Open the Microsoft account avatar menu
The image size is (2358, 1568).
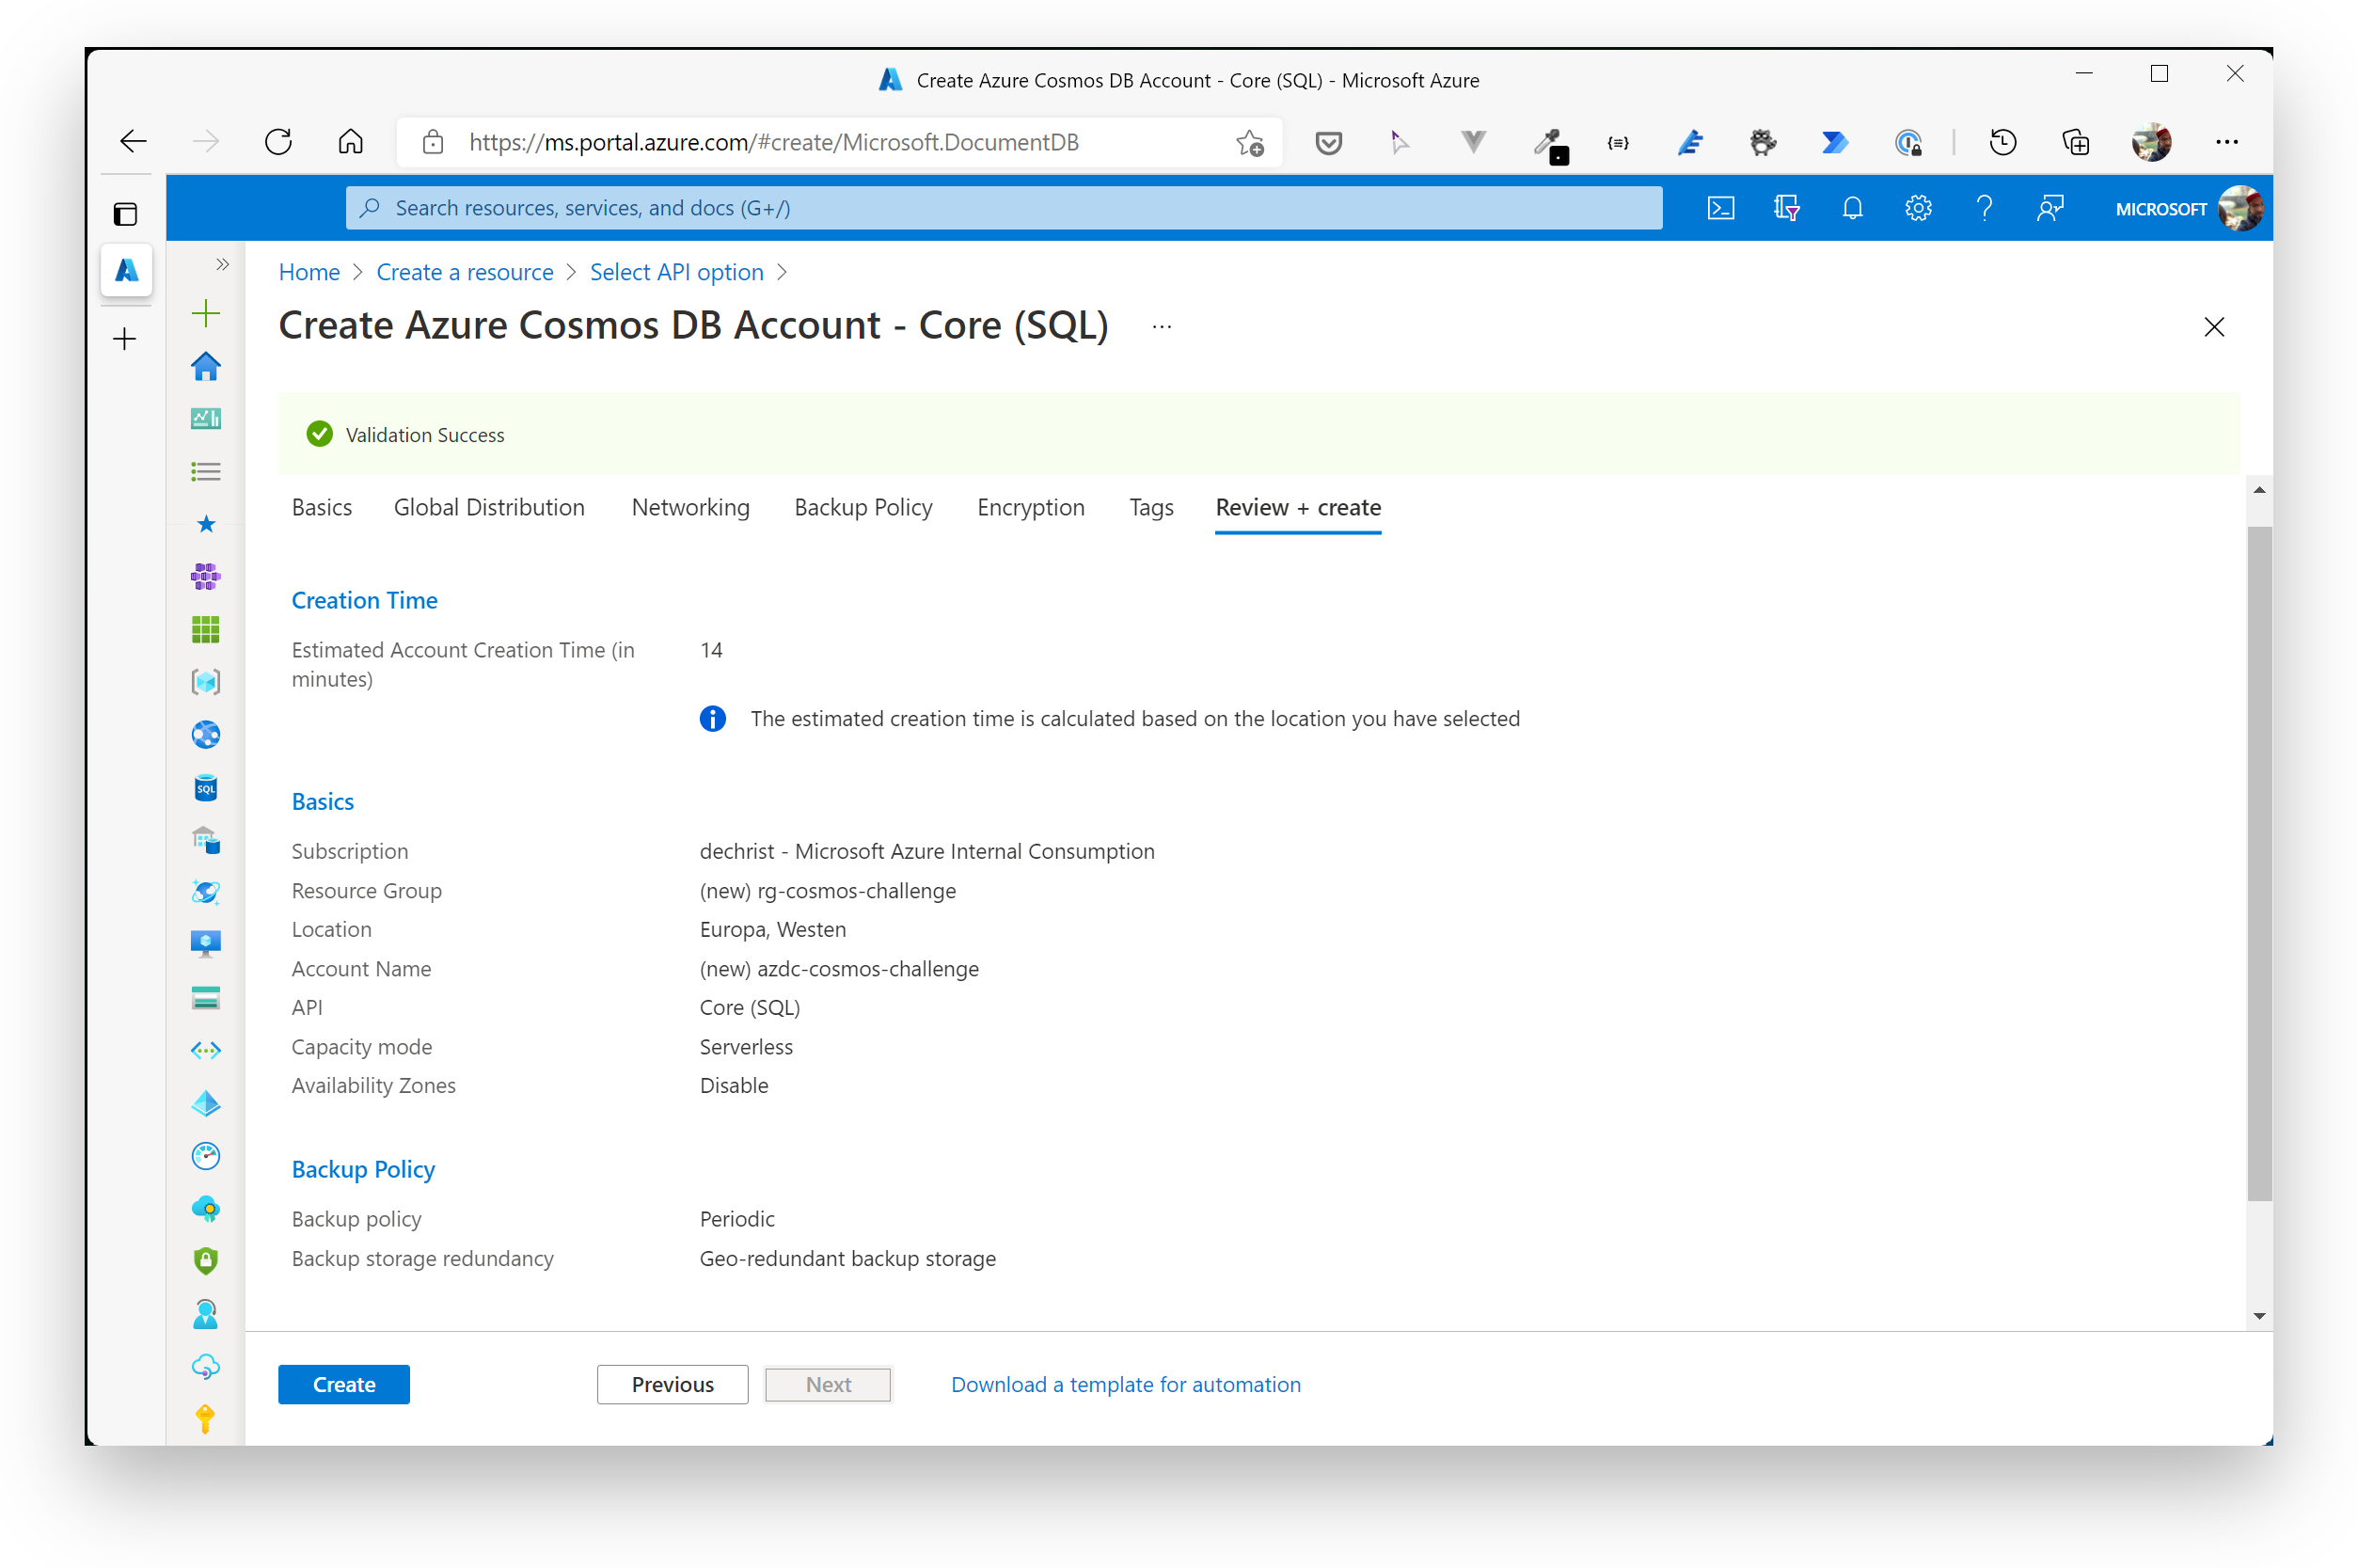[x=2240, y=207]
